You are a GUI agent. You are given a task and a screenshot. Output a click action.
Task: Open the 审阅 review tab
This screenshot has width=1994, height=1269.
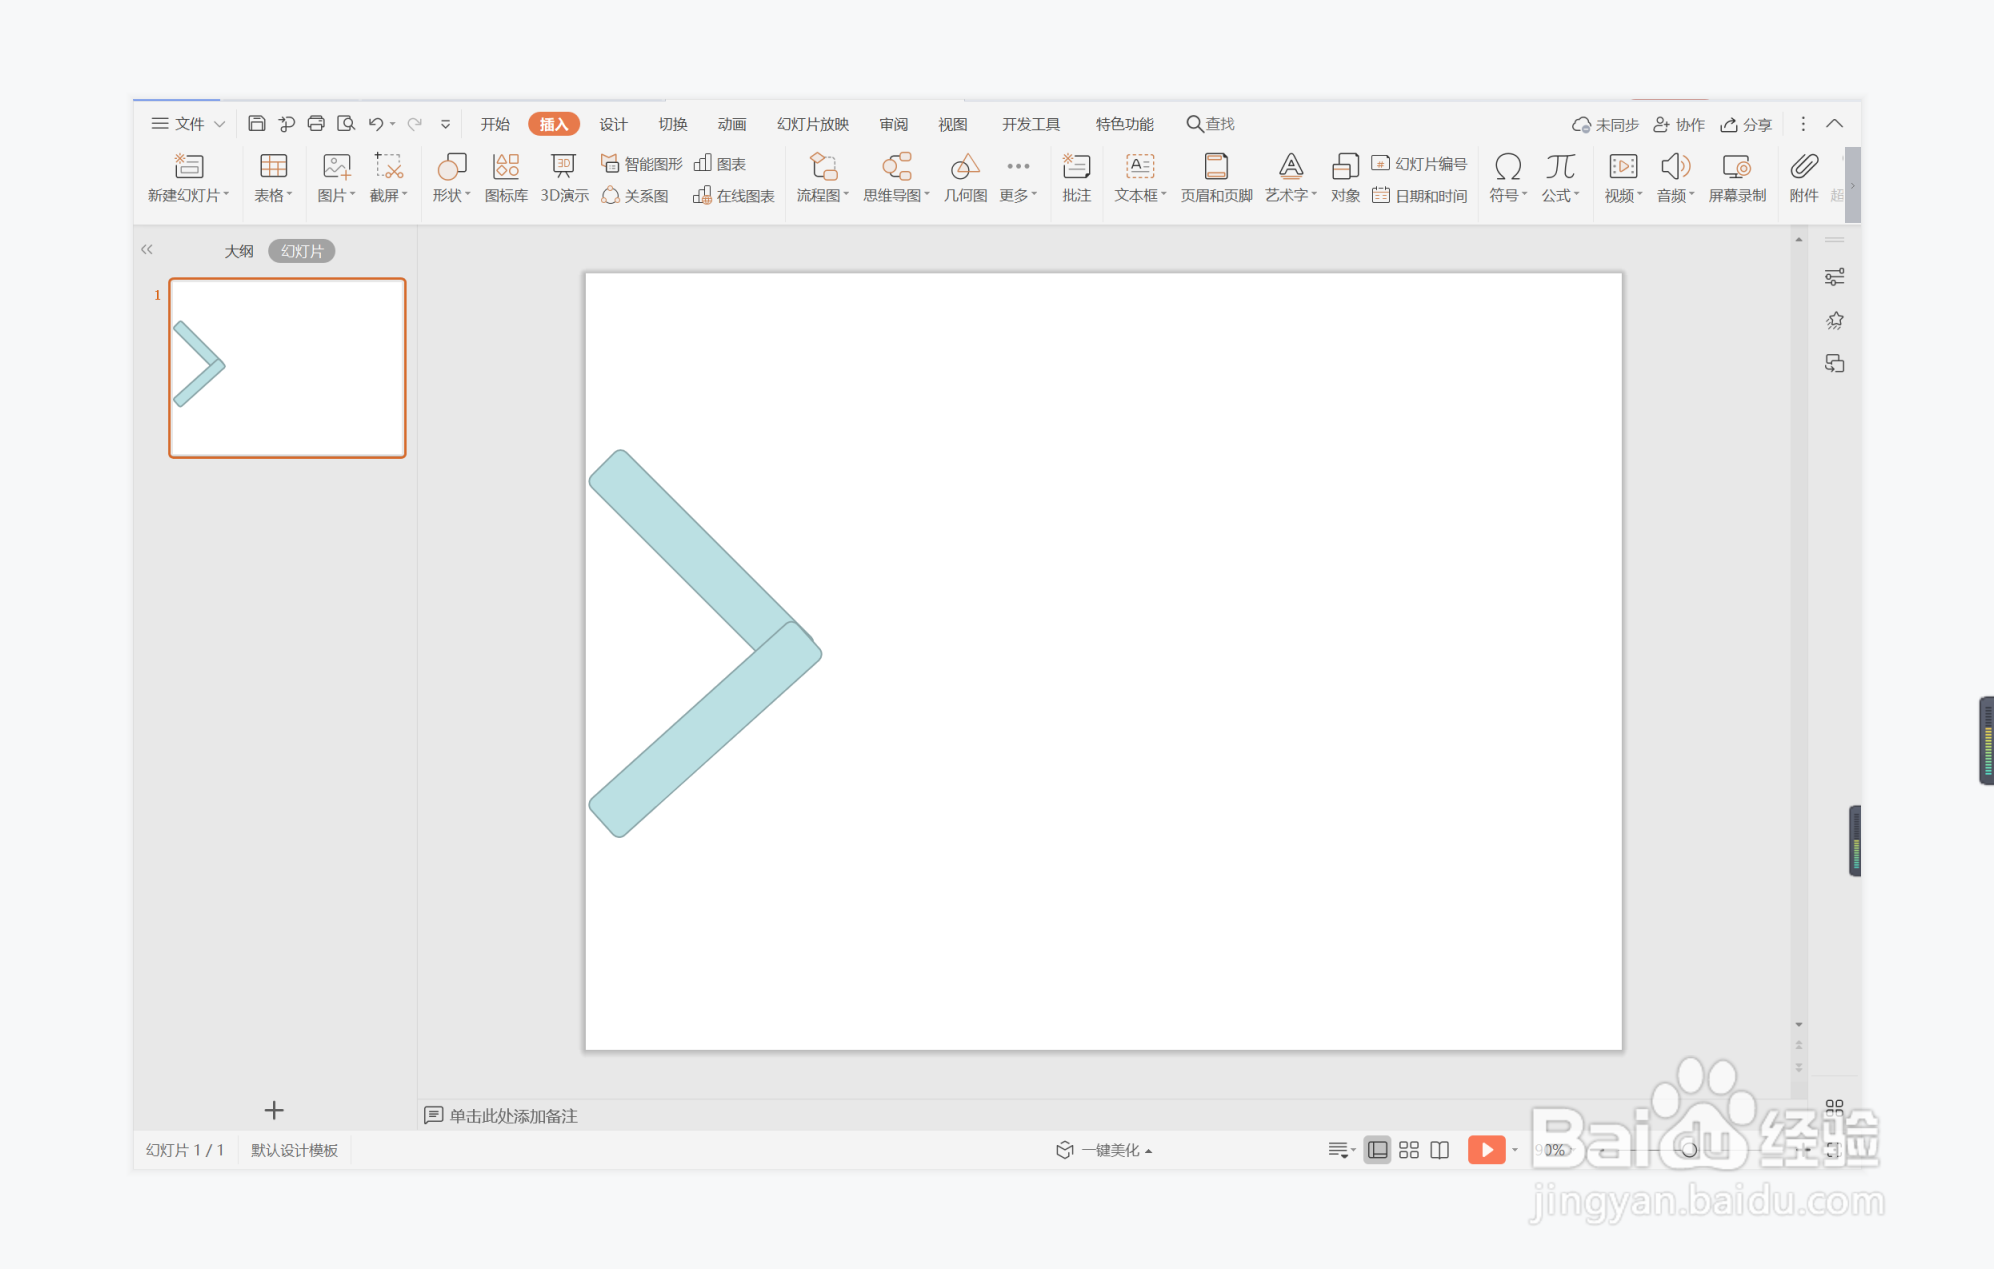point(894,124)
